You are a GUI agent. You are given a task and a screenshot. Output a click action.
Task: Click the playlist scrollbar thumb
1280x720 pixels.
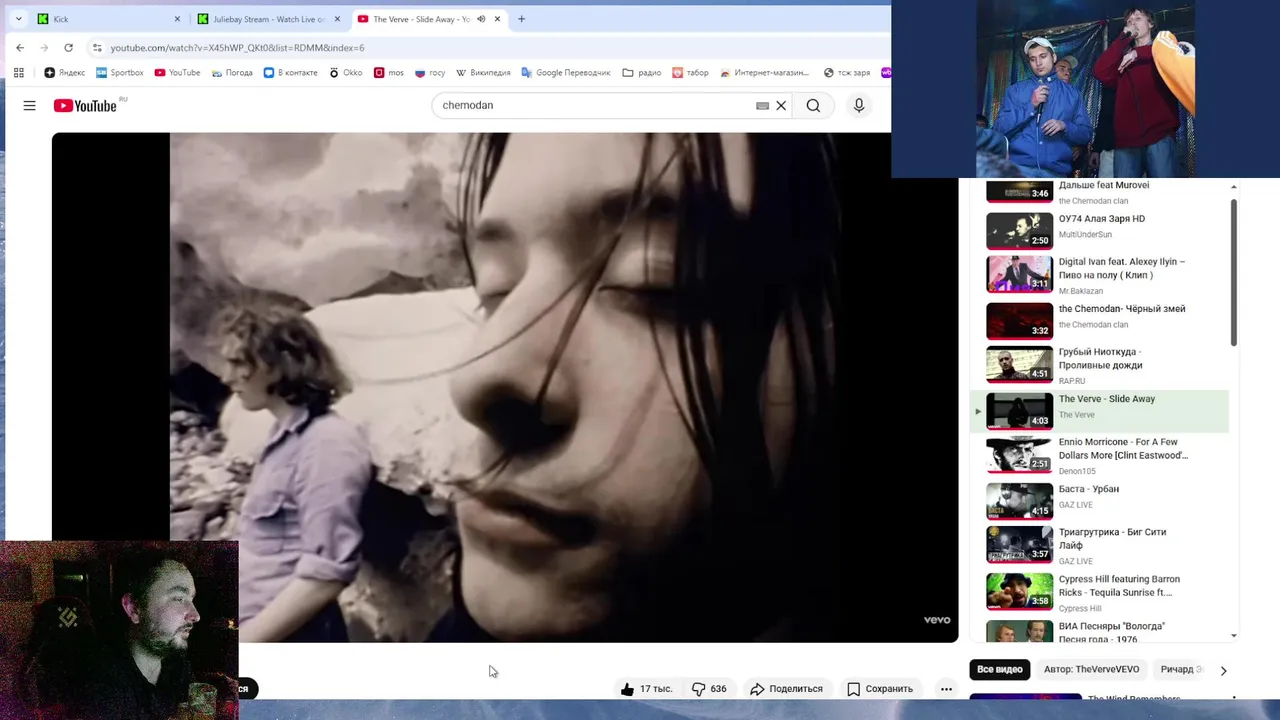pyautogui.click(x=1234, y=273)
